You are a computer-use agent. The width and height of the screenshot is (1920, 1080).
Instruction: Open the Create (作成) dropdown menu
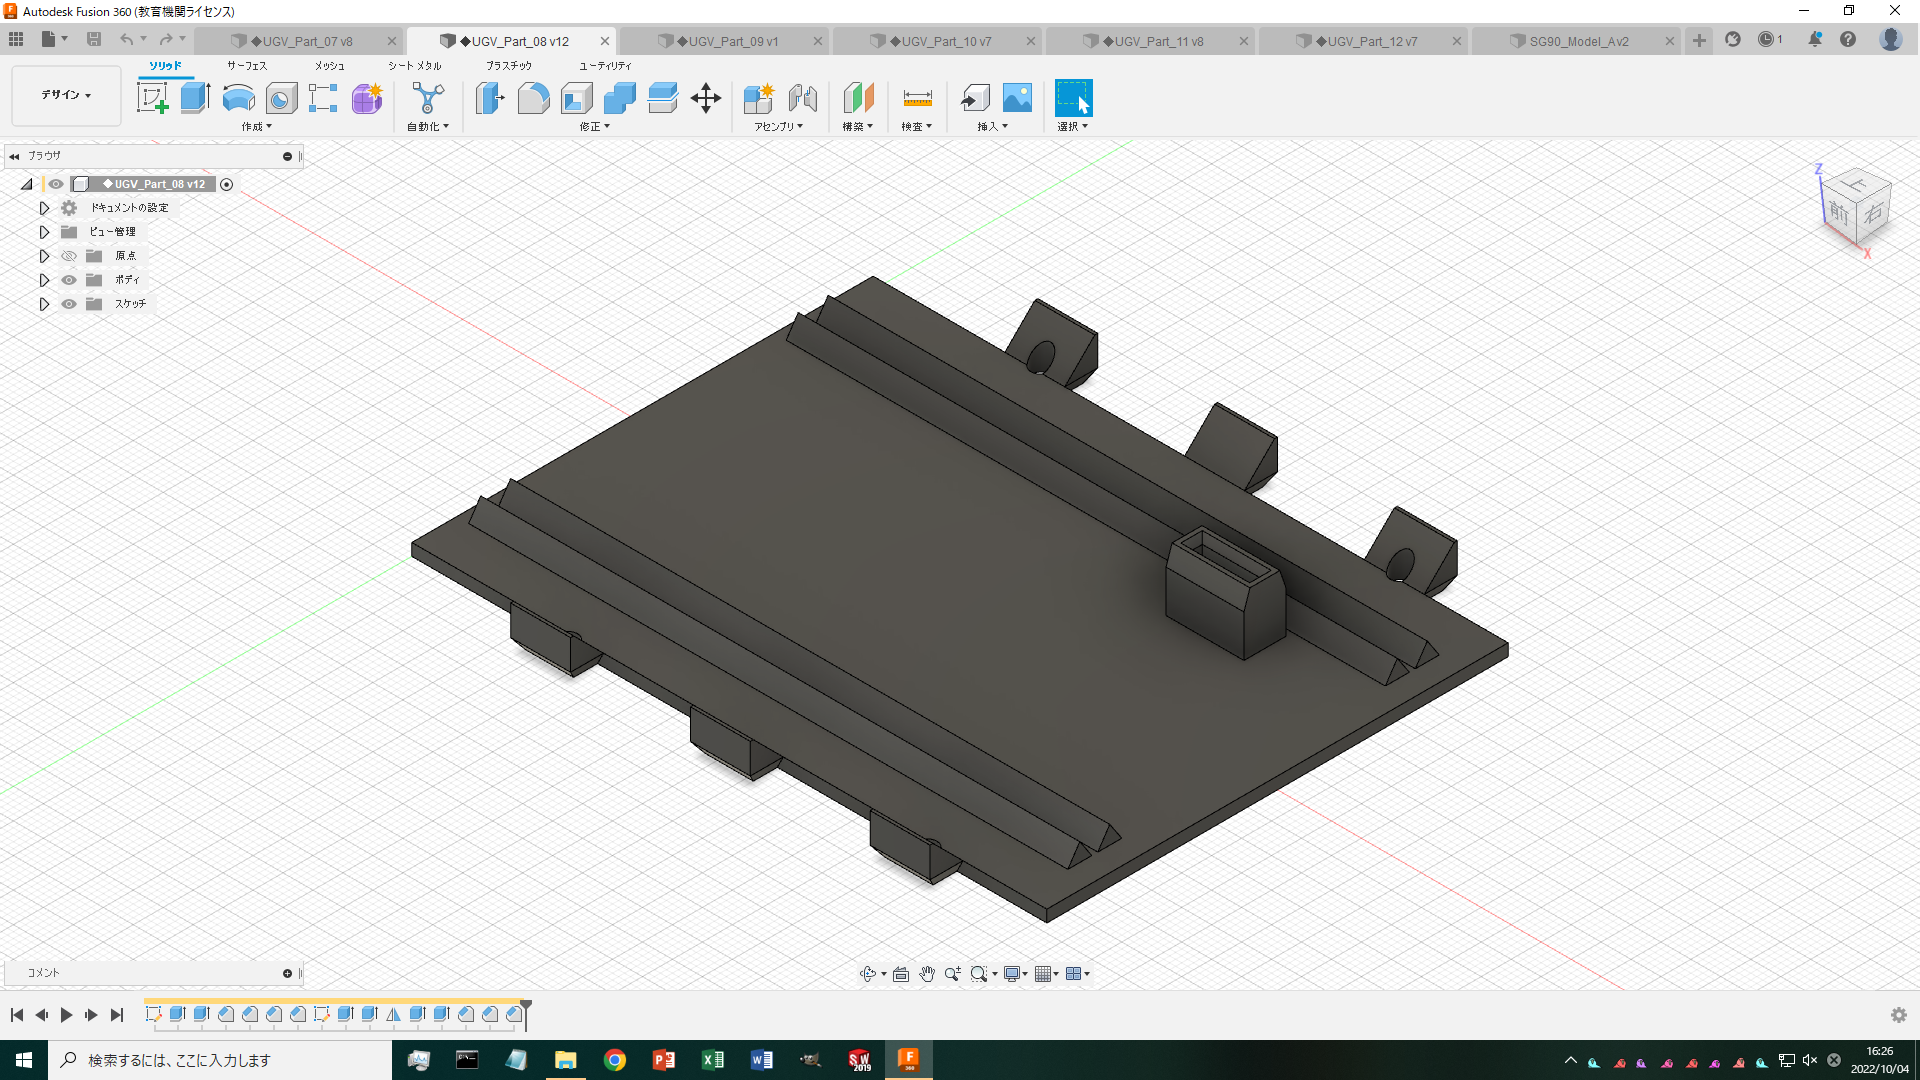[257, 127]
